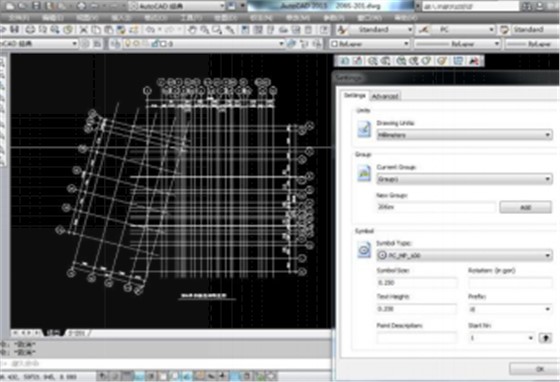Click the Cut scissors icon in toolbar
Screen dimensions: 560x382
[x=83, y=30]
